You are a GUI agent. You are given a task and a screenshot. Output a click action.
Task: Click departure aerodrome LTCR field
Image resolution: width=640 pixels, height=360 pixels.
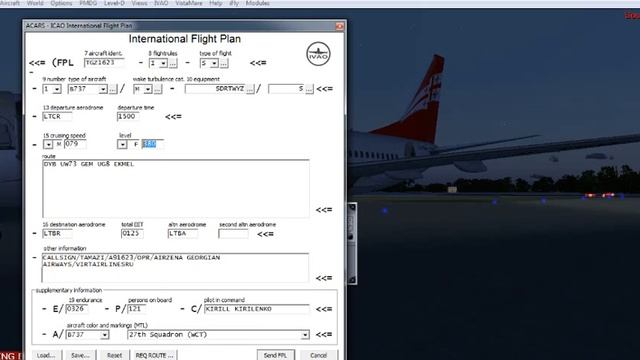(x=57, y=117)
